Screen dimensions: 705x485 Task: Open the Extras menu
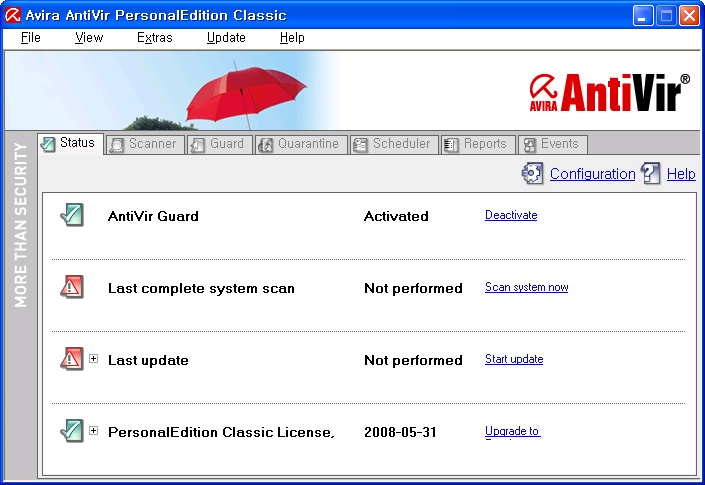pos(155,38)
